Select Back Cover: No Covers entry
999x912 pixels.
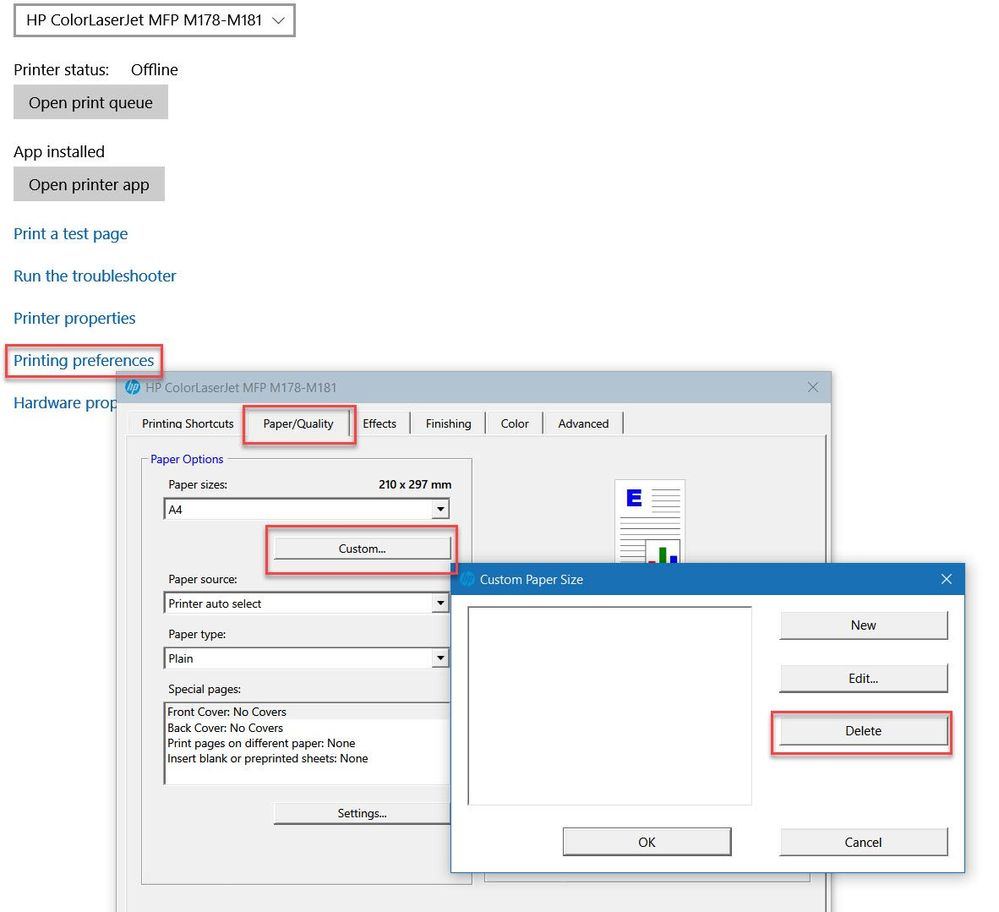307,728
